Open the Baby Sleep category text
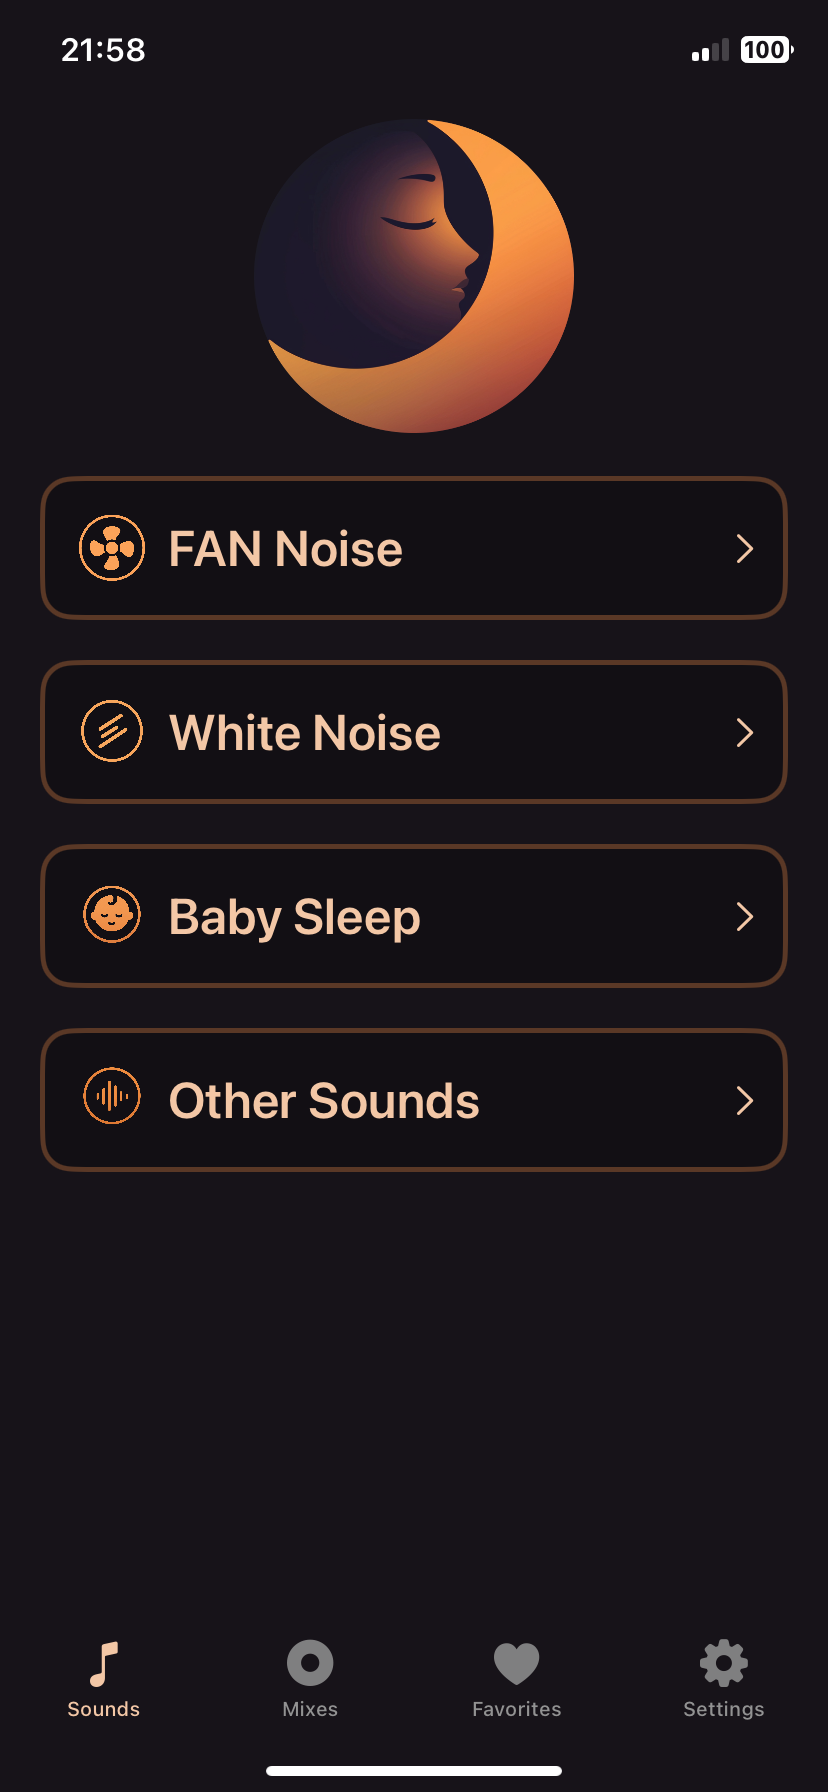The image size is (828, 1792). click(x=295, y=917)
